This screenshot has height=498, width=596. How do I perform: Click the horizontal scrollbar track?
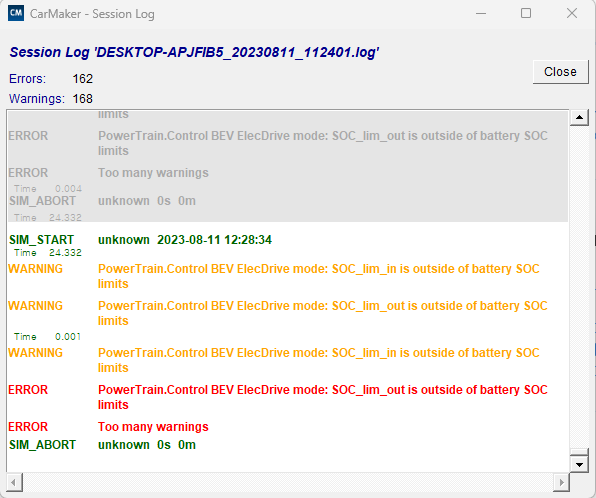pyautogui.click(x=288, y=483)
